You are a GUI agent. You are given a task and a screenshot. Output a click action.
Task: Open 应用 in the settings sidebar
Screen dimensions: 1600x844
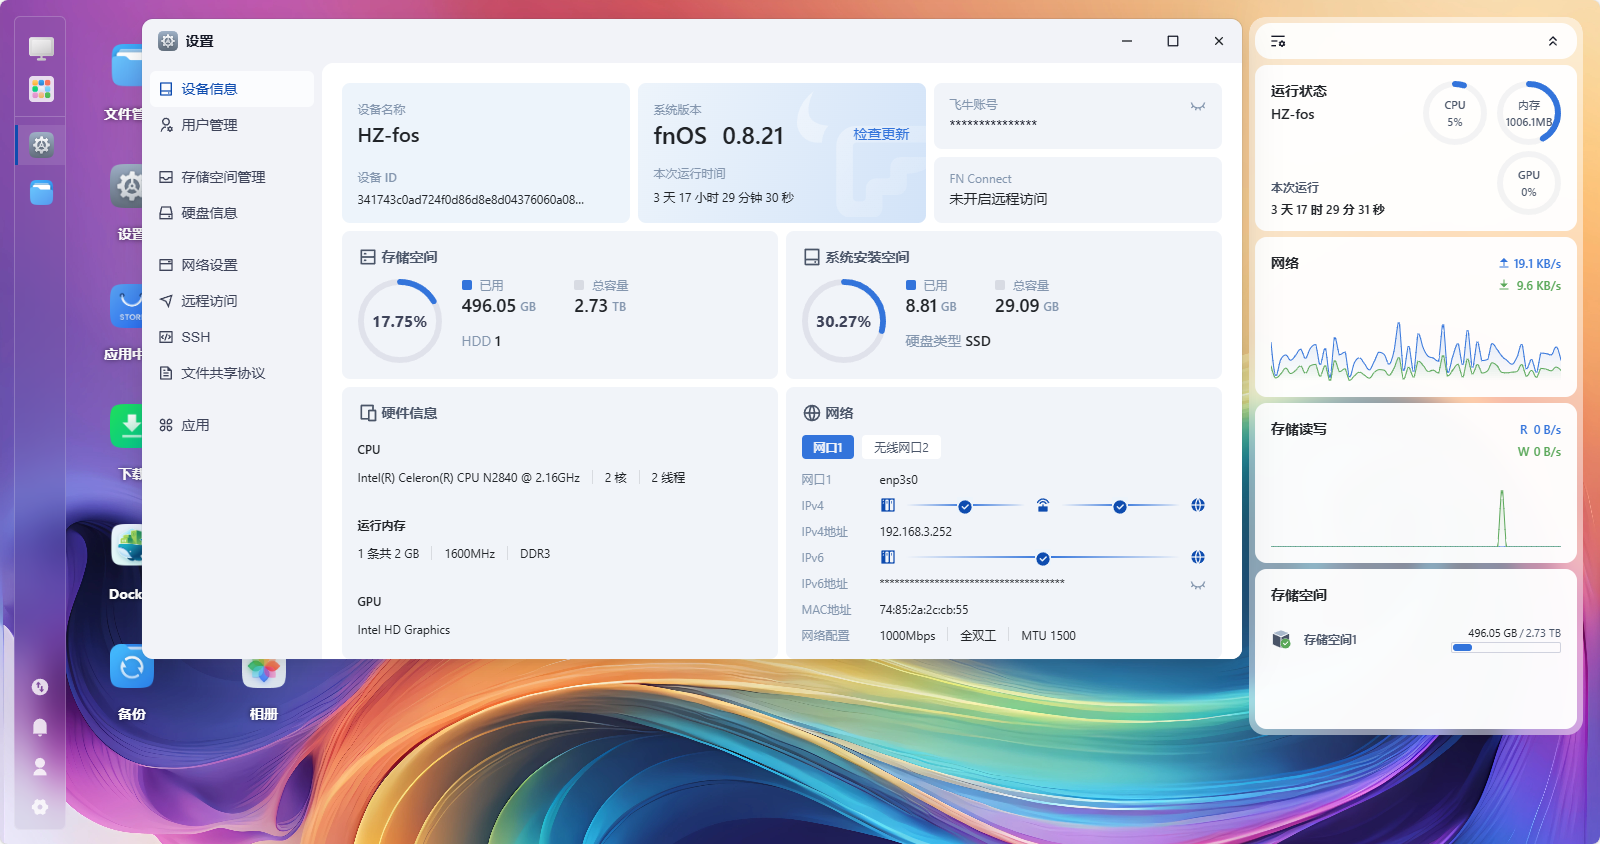click(232, 425)
